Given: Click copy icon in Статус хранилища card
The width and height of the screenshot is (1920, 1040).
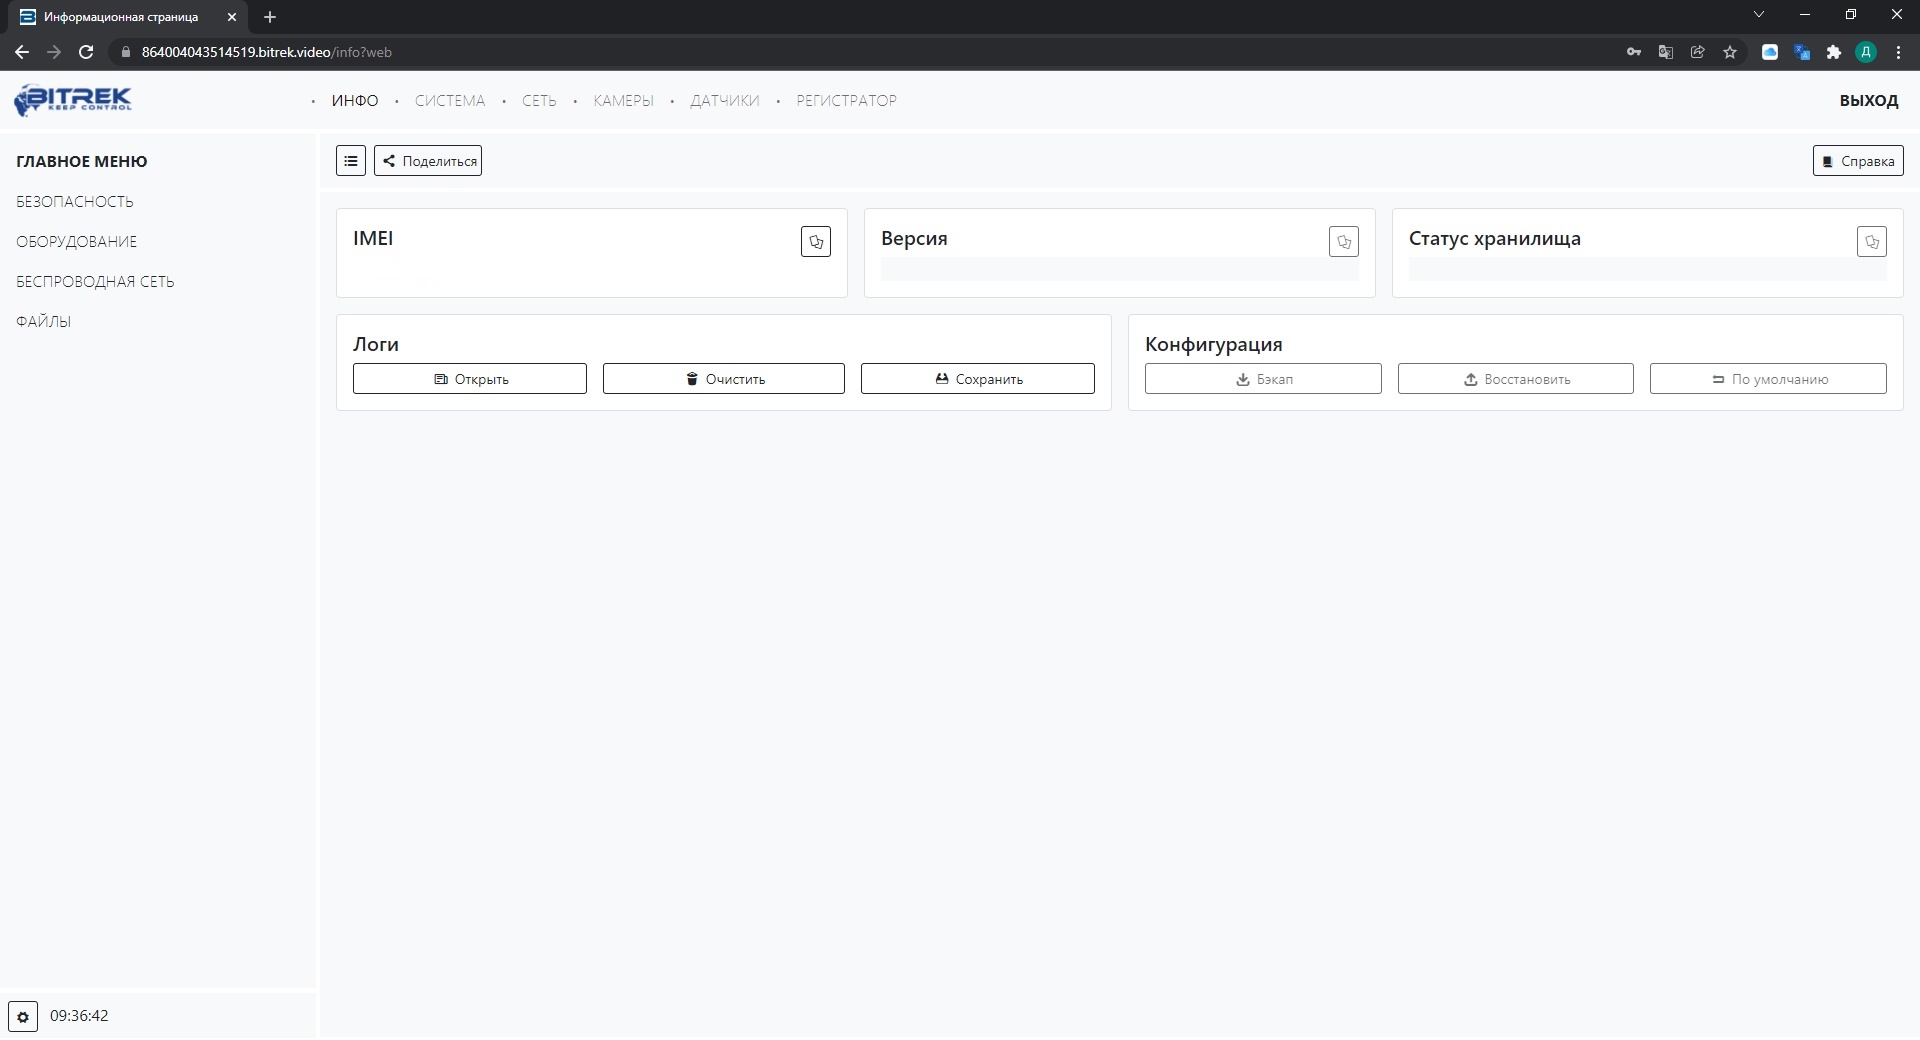Looking at the screenshot, I should click(1871, 242).
